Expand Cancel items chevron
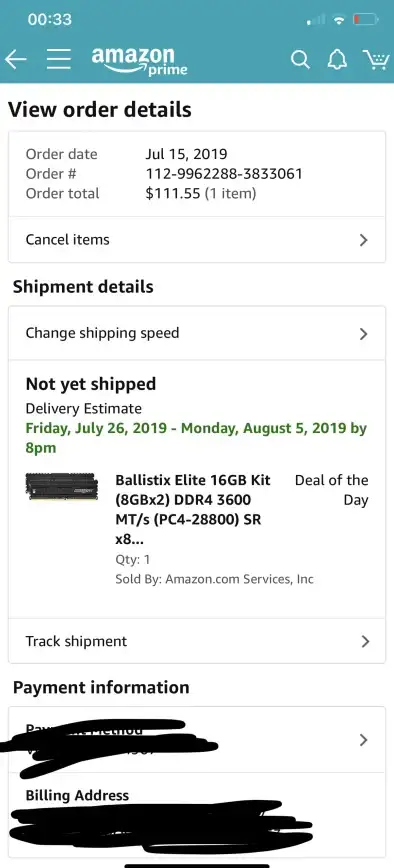 (x=364, y=240)
